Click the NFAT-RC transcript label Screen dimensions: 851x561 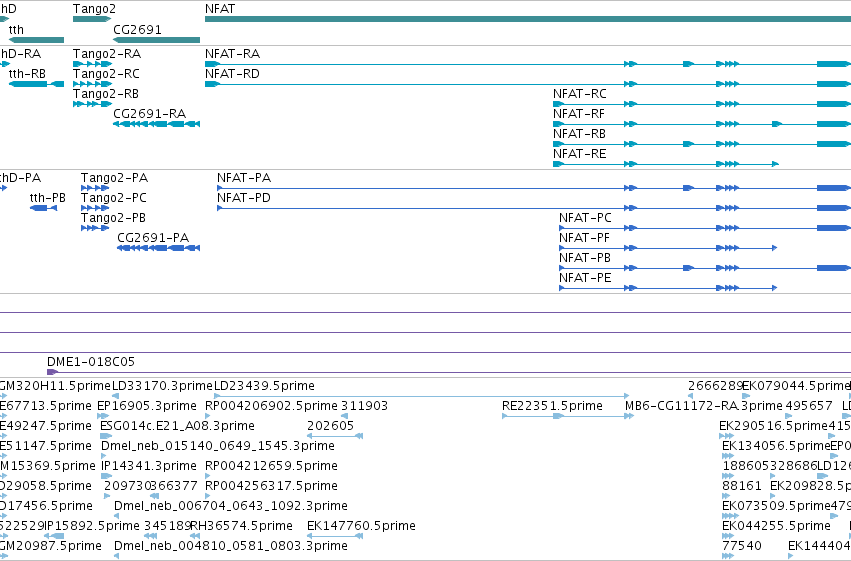pos(580,94)
